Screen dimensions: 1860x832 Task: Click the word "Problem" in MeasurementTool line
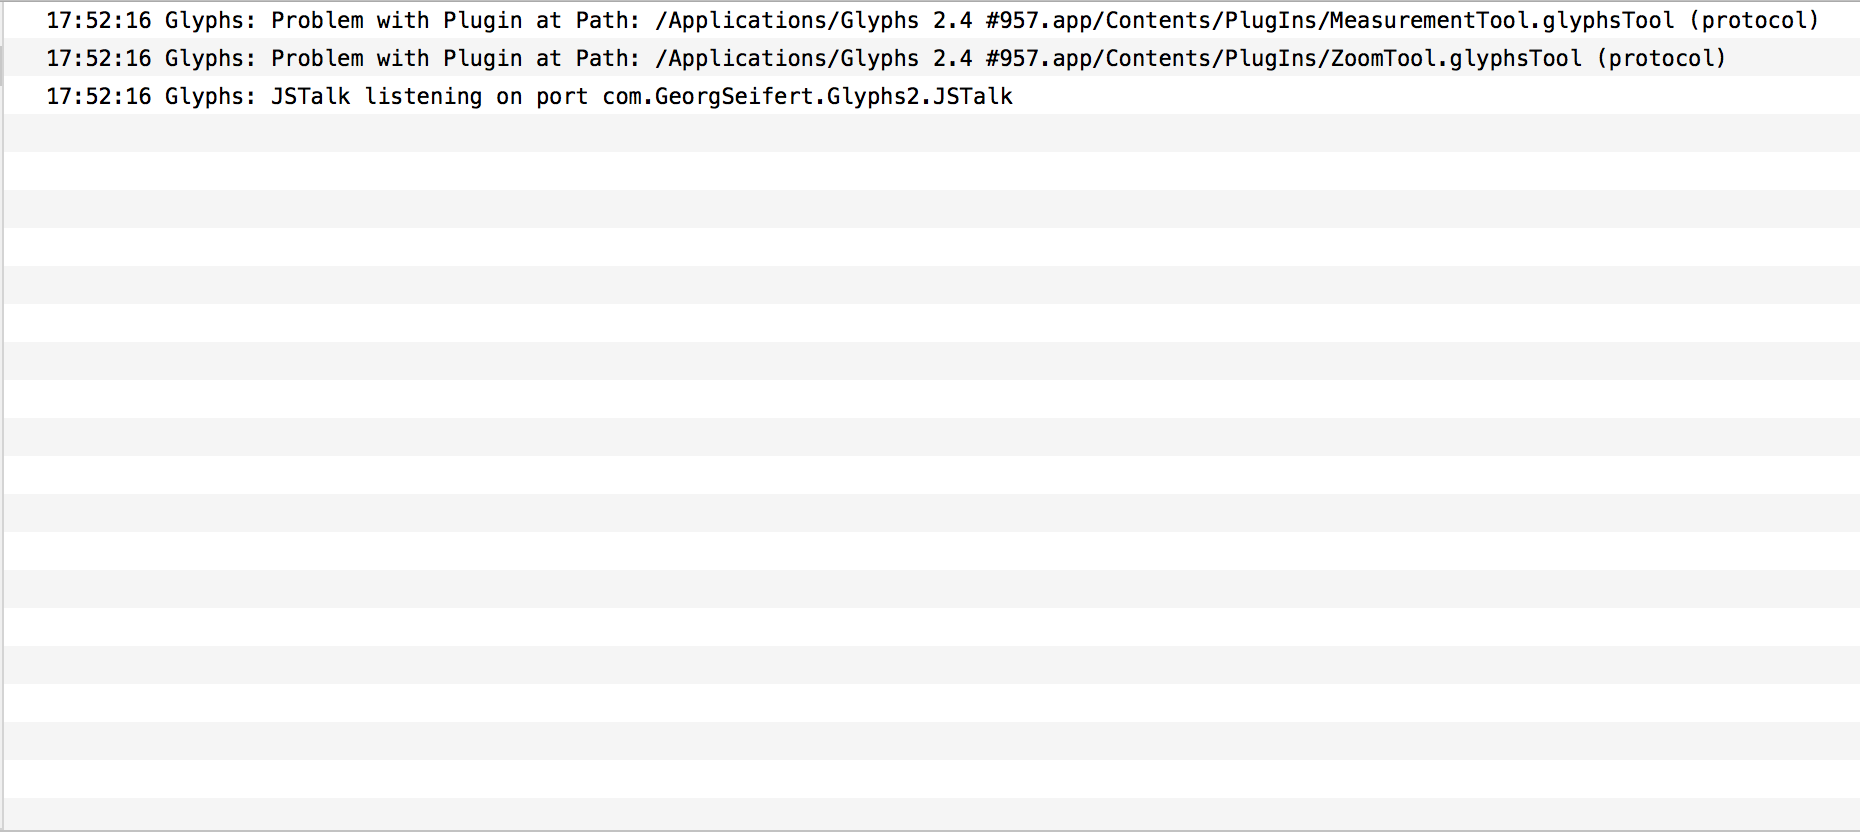point(317,20)
